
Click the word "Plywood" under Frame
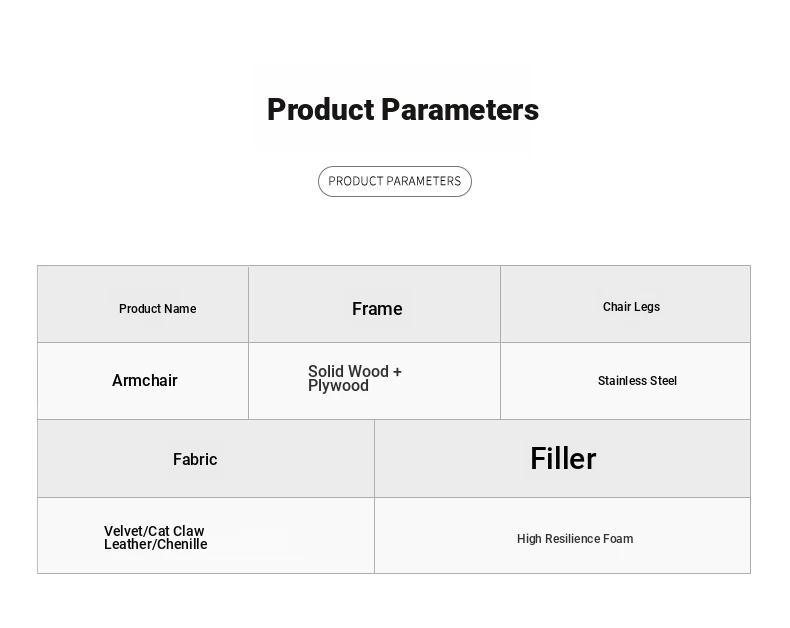(x=338, y=386)
